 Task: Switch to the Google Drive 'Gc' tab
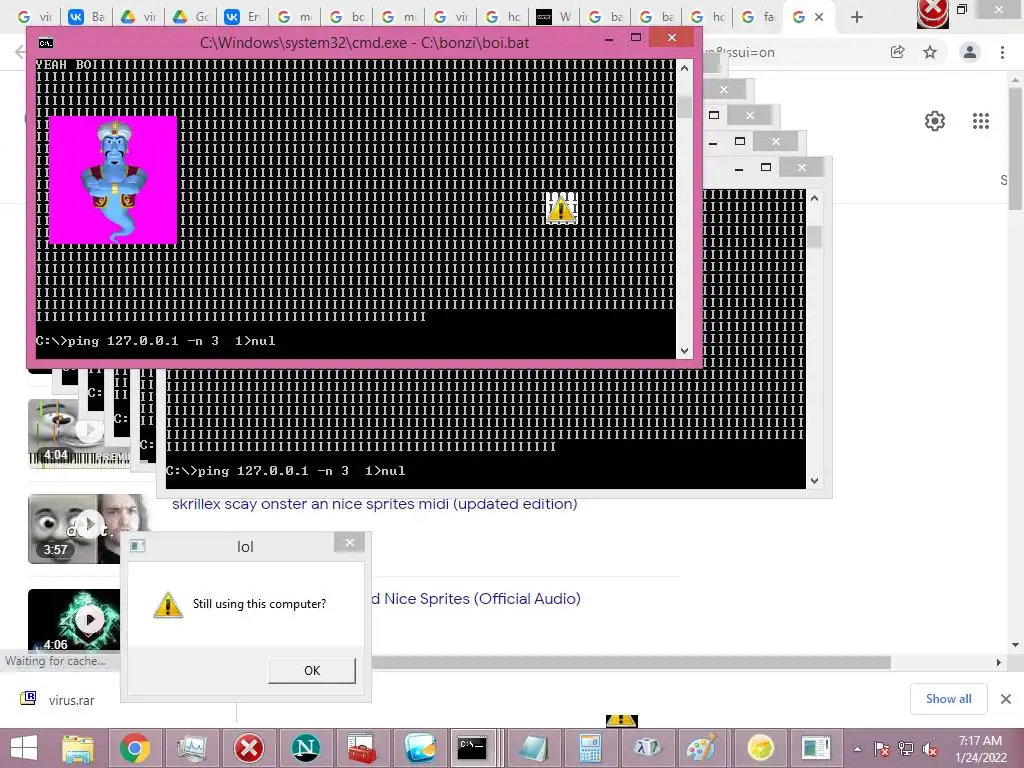coord(191,17)
